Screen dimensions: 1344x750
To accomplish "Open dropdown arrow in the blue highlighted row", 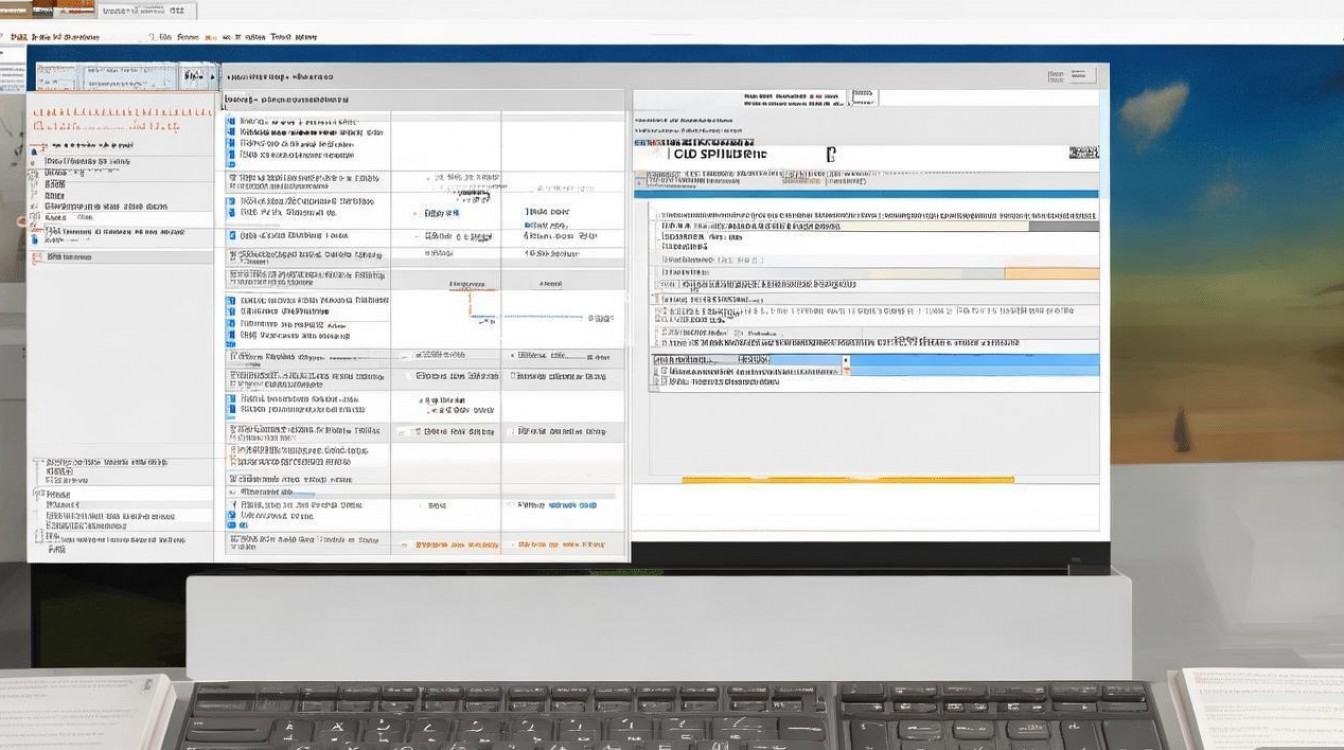I will (x=845, y=360).
